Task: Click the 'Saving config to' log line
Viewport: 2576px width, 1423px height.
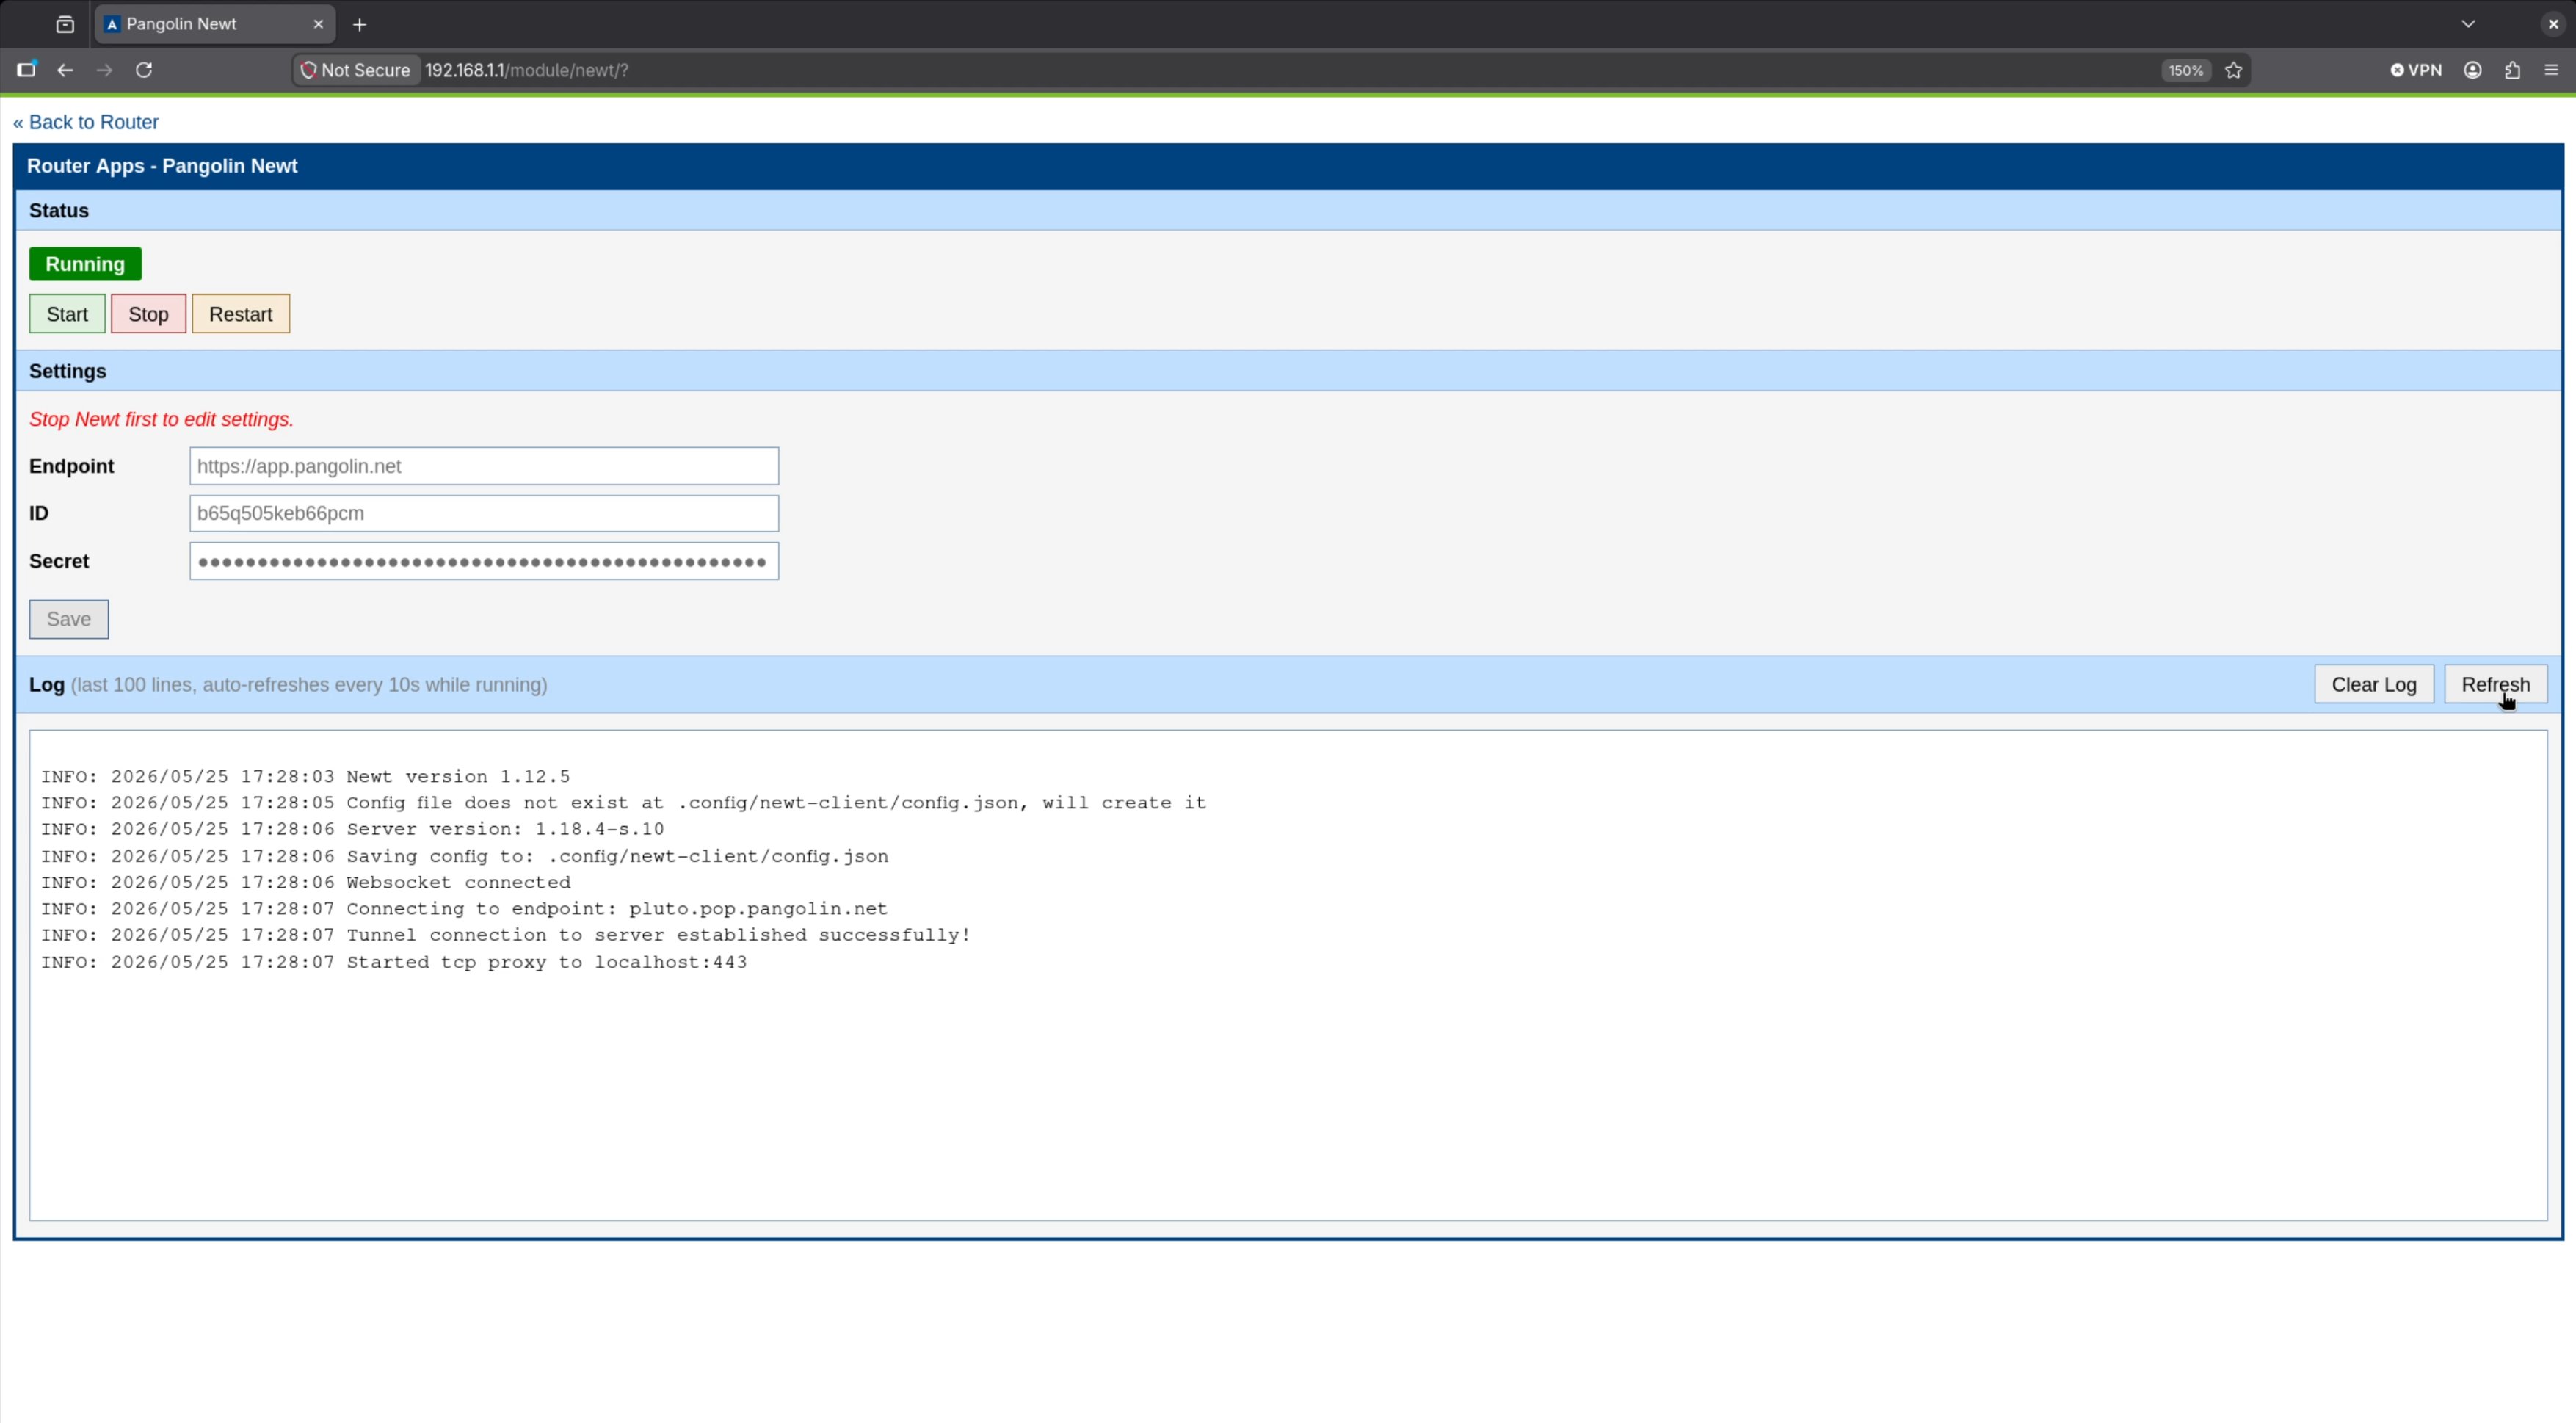Action: coord(464,856)
